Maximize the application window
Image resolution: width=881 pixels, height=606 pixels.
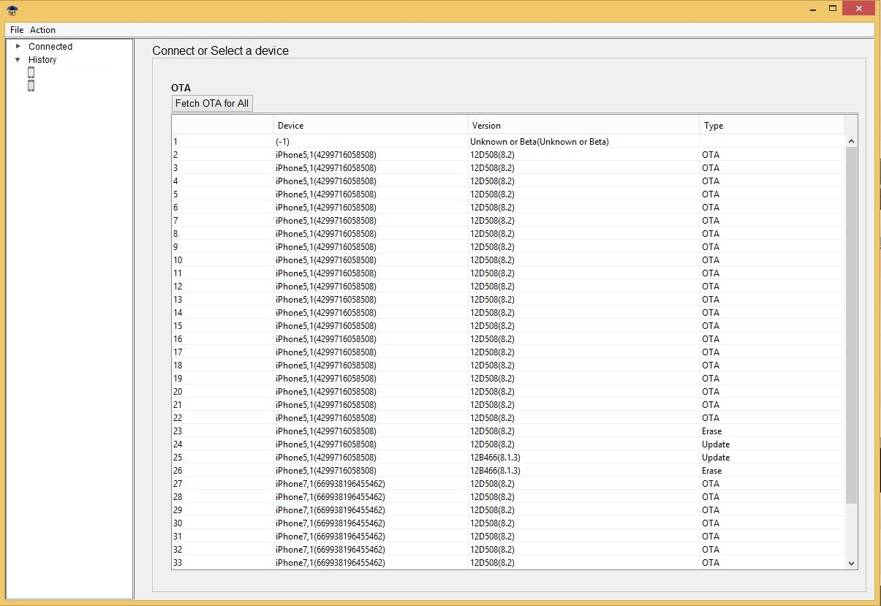(x=833, y=8)
